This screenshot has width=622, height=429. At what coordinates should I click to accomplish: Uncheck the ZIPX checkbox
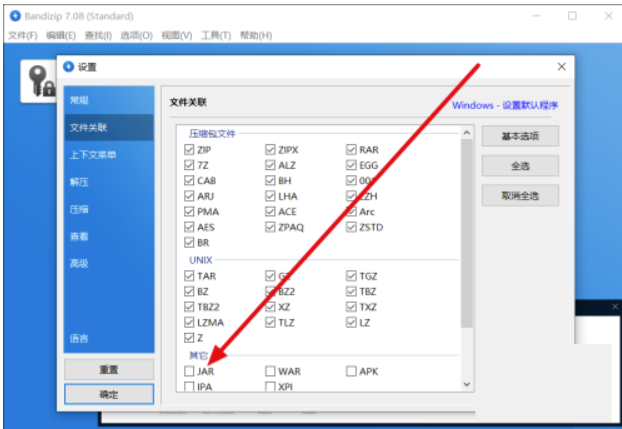pos(270,150)
